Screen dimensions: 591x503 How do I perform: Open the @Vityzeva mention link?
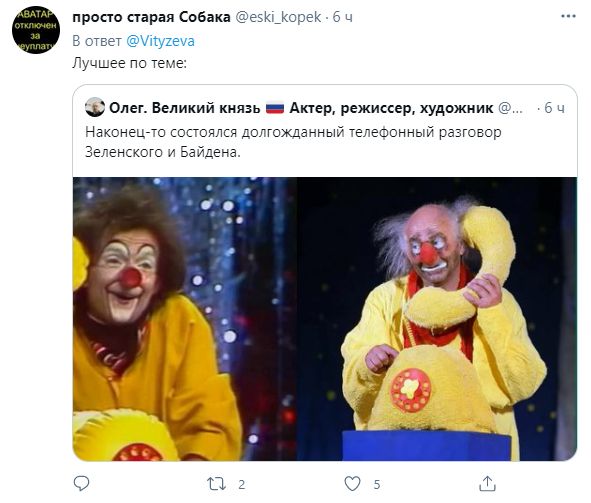point(160,41)
